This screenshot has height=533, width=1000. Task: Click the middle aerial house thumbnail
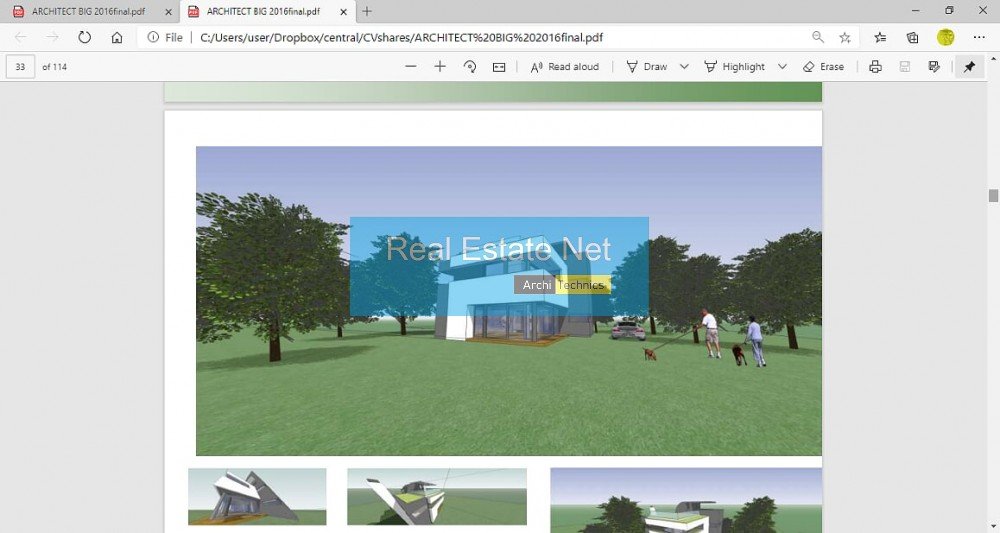pyautogui.click(x=437, y=497)
